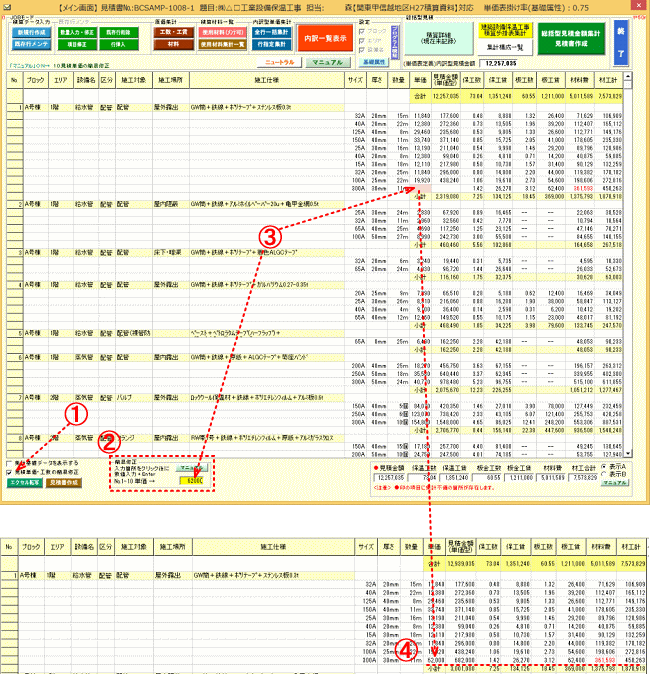Click the 新規行作成 button
The height and width of the screenshot is (674, 650).
click(32, 33)
